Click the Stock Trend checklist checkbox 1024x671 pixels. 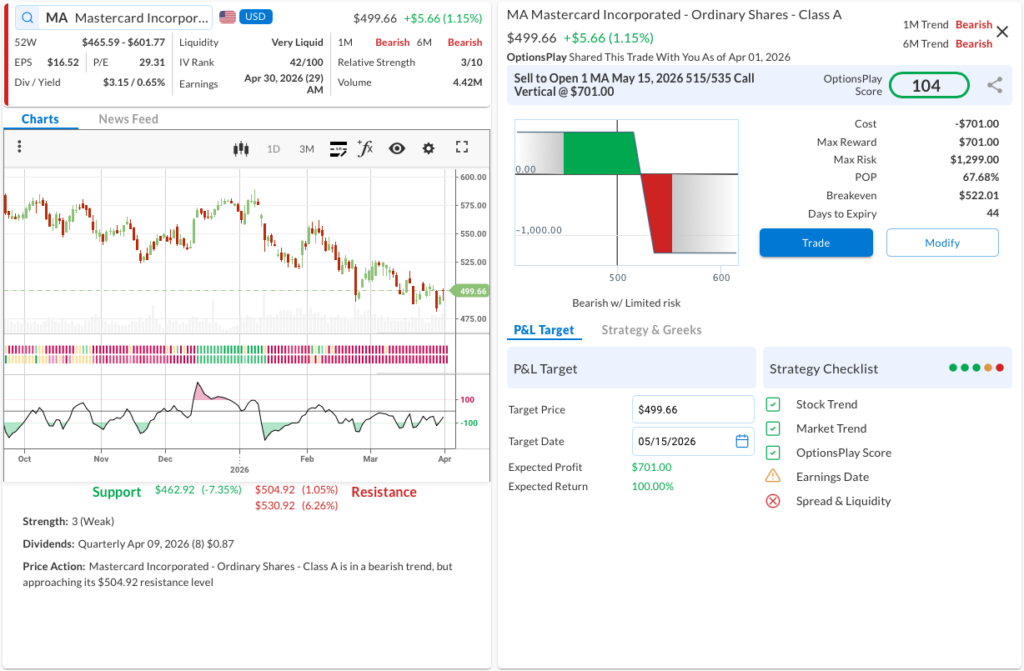click(x=773, y=404)
